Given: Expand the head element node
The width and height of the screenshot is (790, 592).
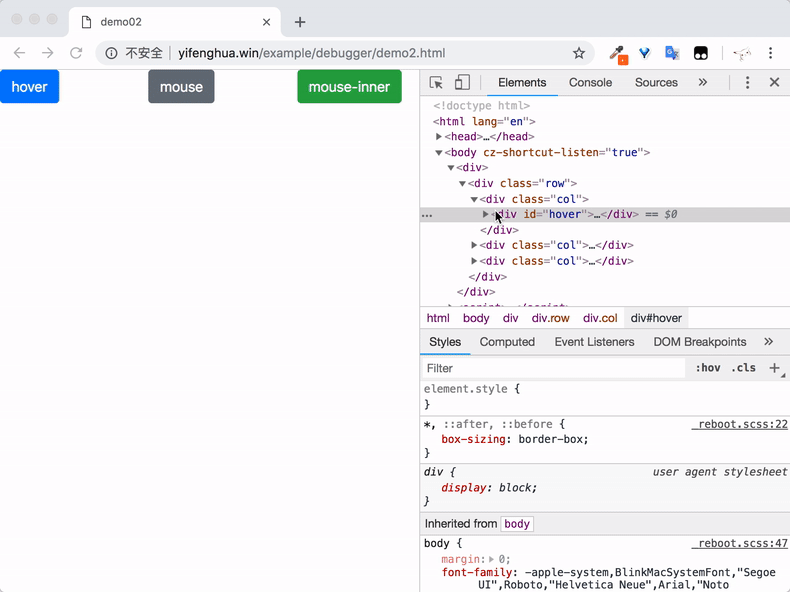Looking at the screenshot, I should pyautogui.click(x=439, y=137).
